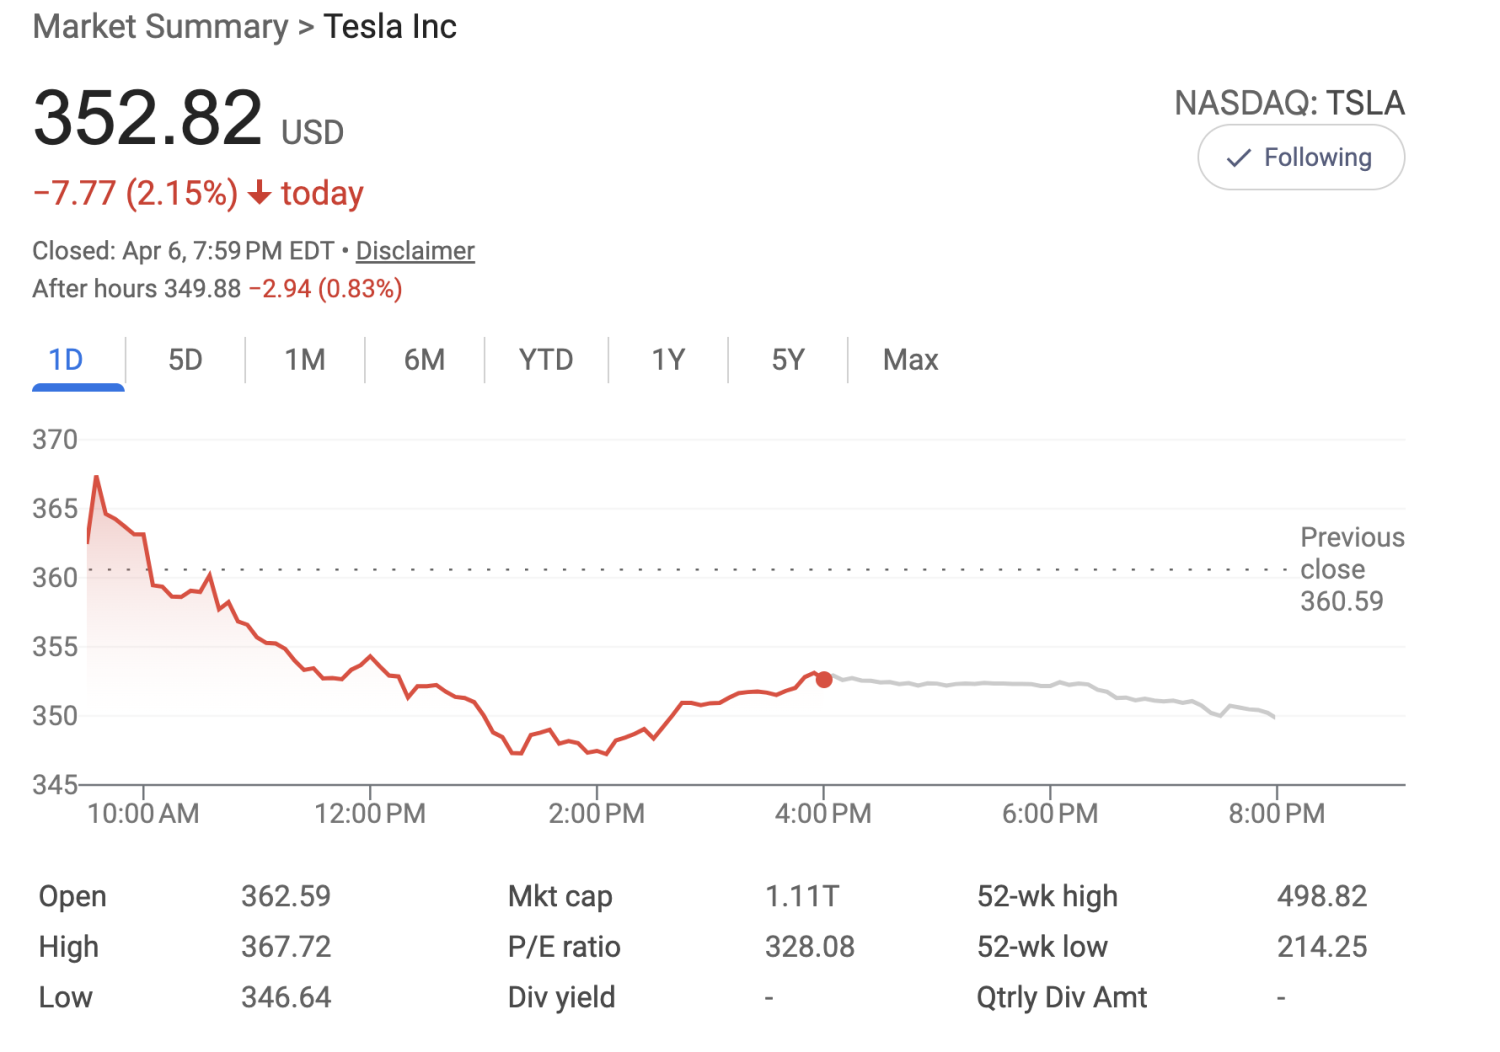1500x1052 pixels.
Task: Switch to the 1Y range
Action: coord(668,359)
